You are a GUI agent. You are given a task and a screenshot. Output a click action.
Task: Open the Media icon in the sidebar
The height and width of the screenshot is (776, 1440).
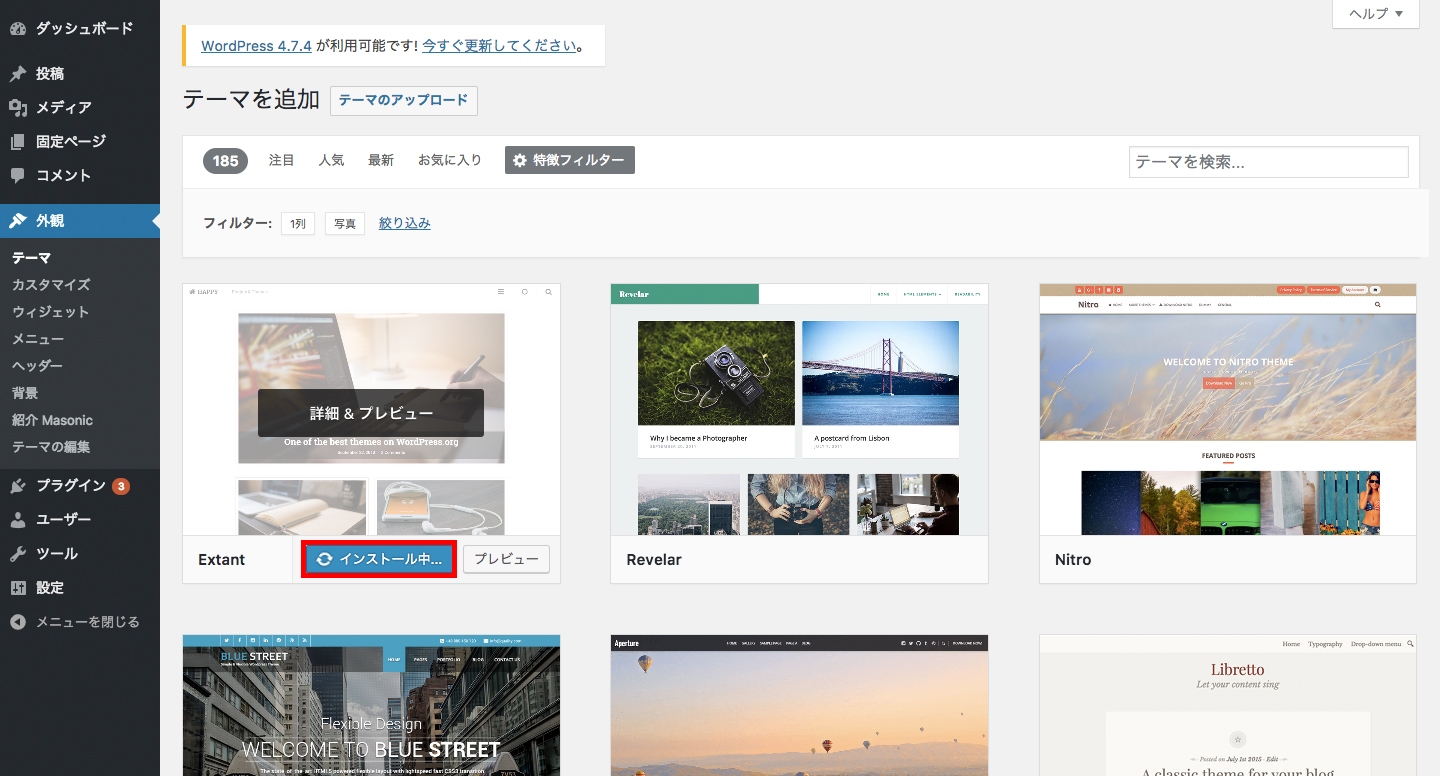coord(18,108)
